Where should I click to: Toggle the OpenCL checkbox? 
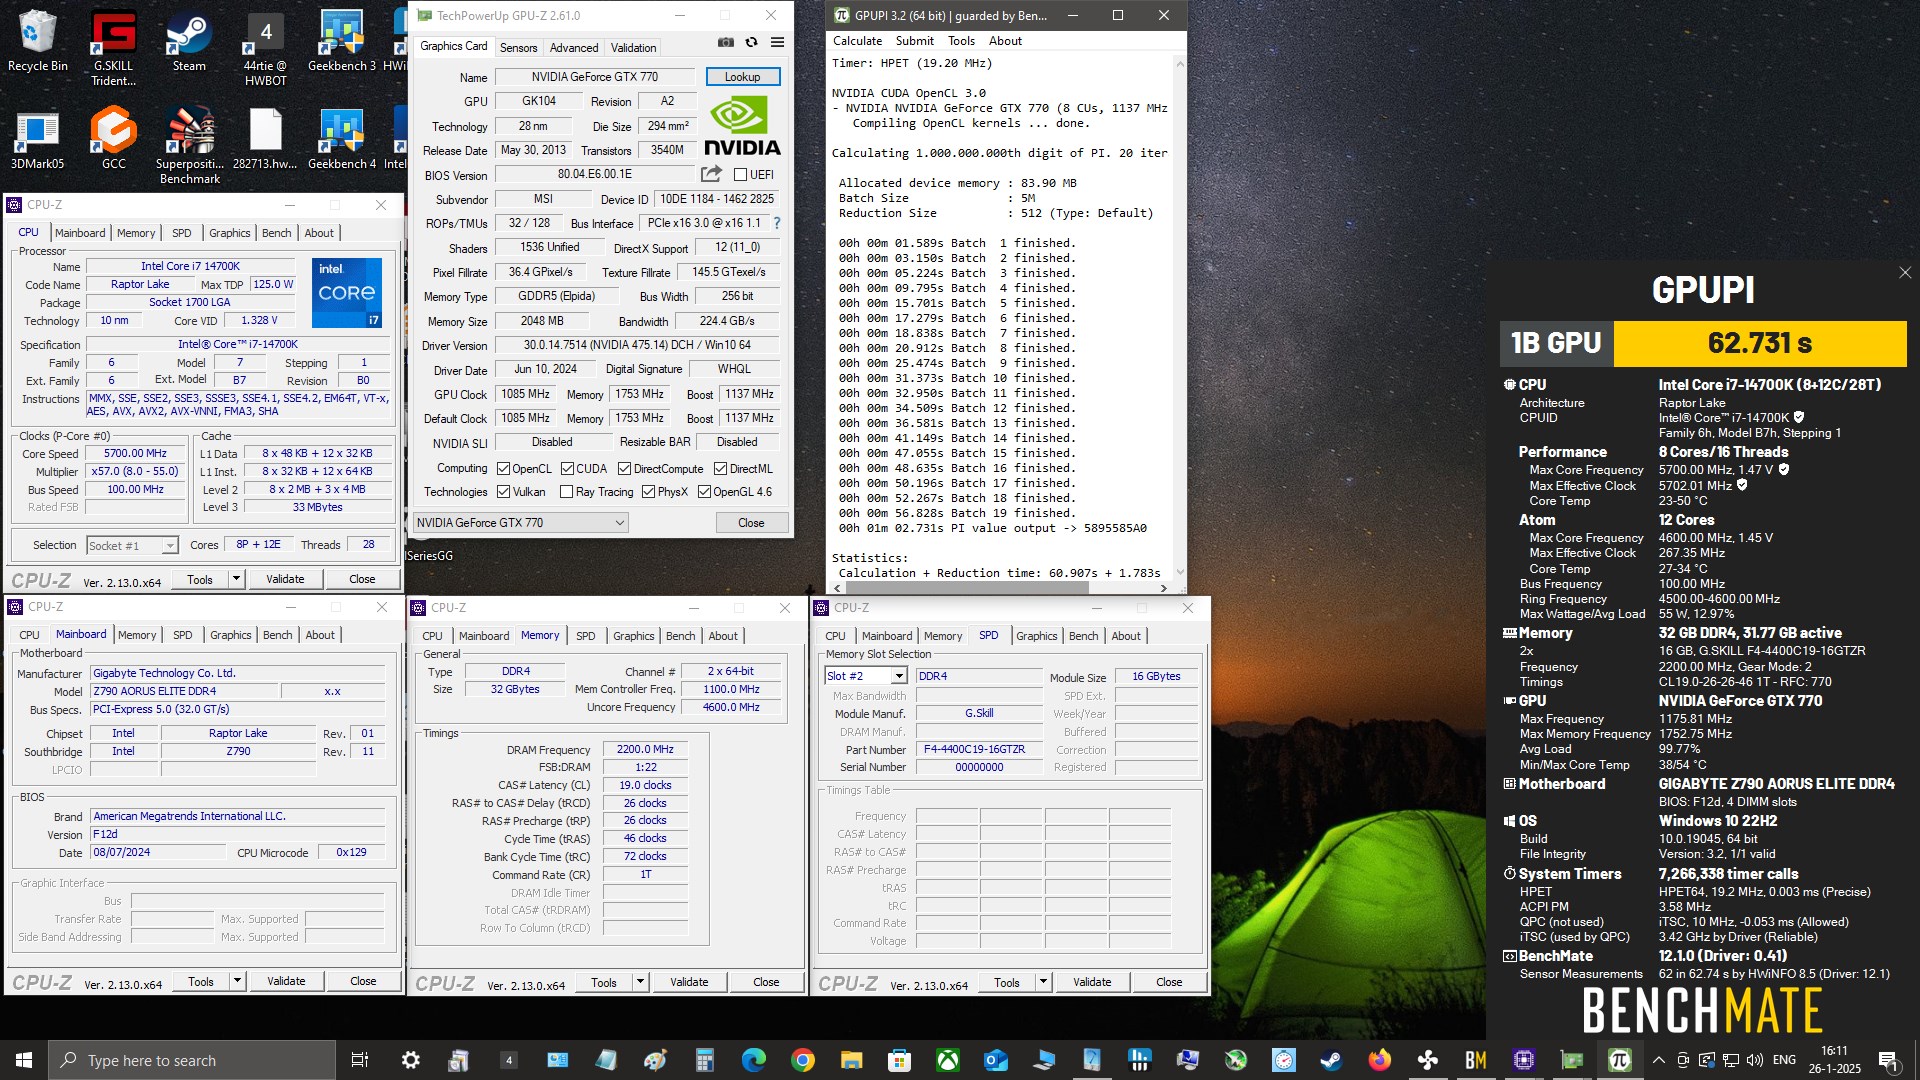click(503, 468)
